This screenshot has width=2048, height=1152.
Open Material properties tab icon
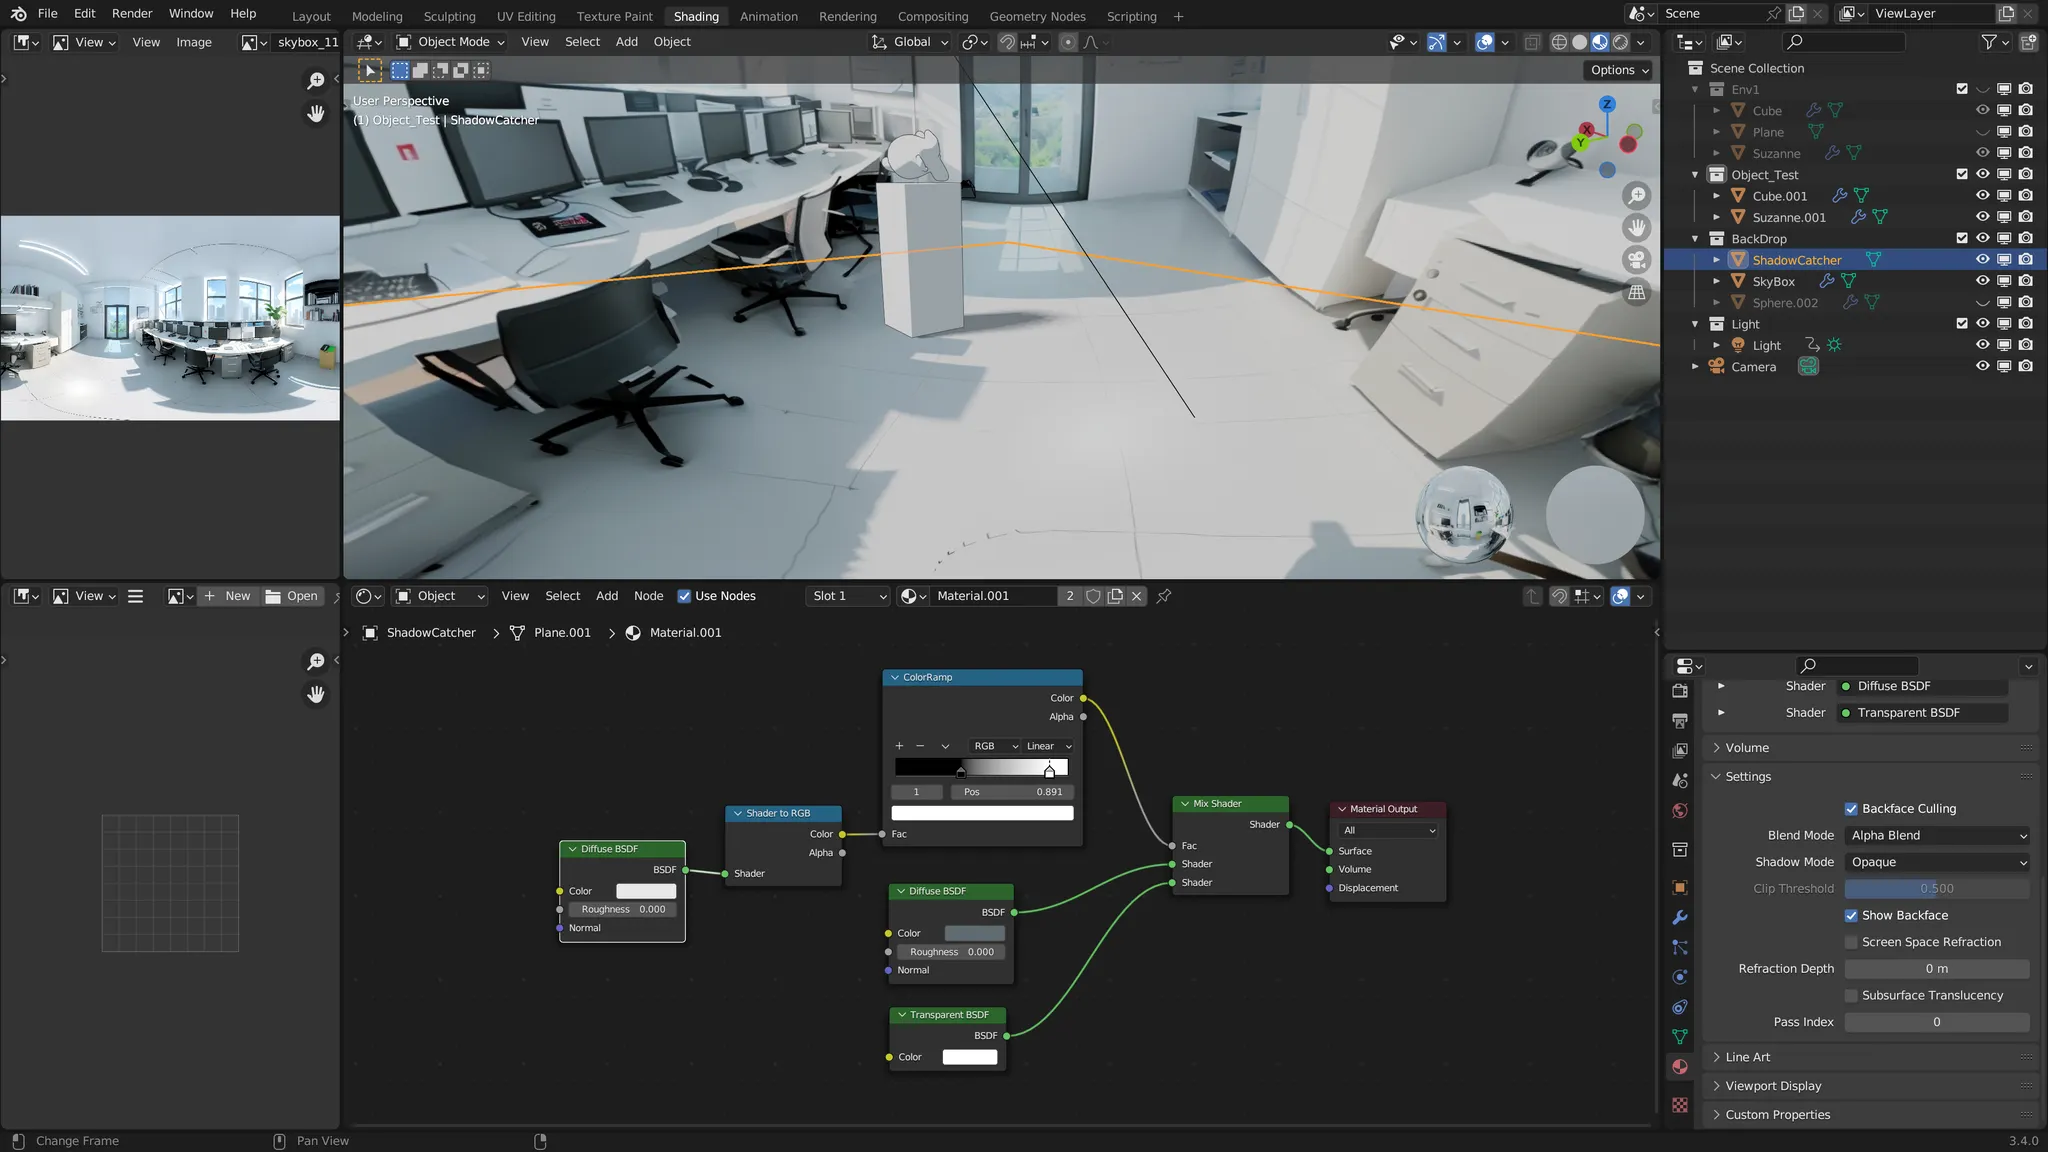pyautogui.click(x=1680, y=1067)
